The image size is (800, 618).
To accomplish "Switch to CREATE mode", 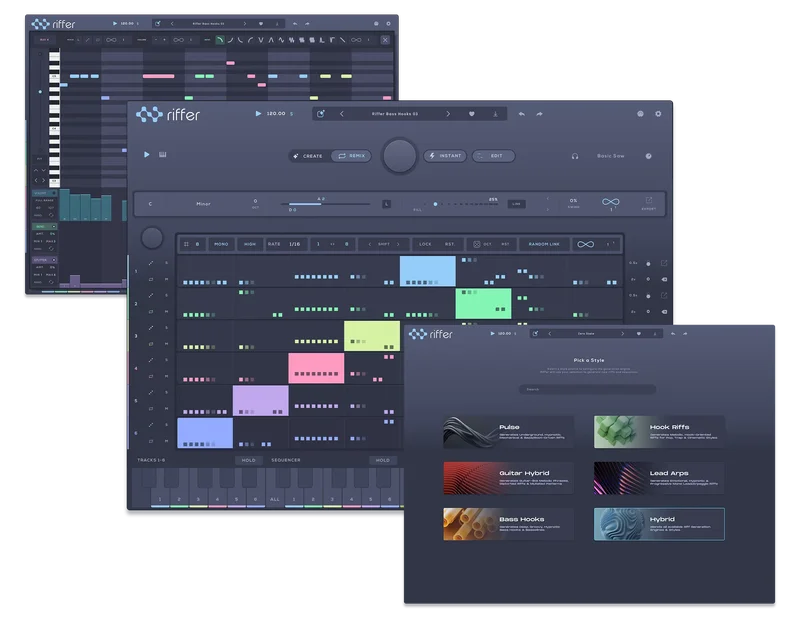I will click(308, 156).
